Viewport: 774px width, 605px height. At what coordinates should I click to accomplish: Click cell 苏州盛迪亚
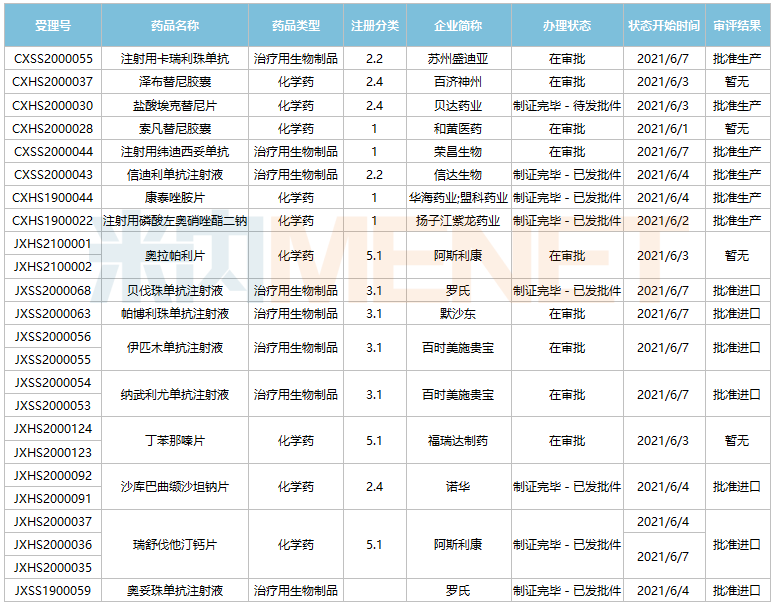(458, 59)
